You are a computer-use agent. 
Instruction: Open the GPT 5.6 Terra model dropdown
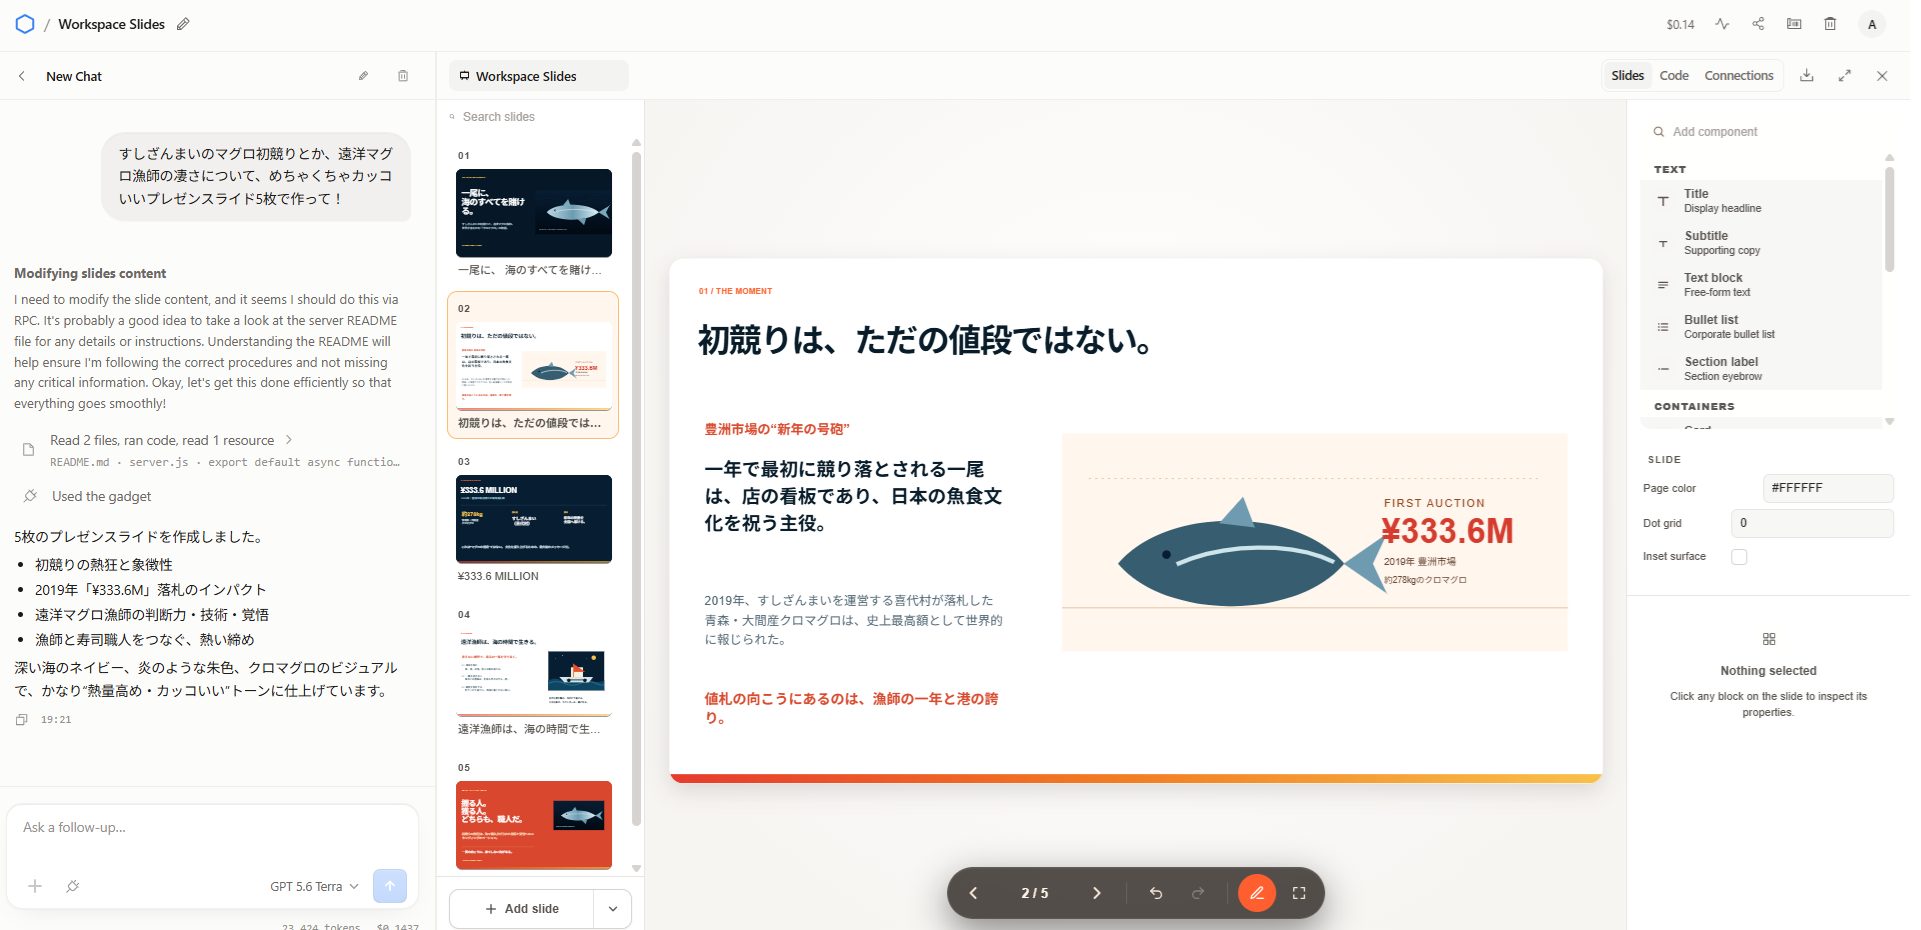coord(314,886)
